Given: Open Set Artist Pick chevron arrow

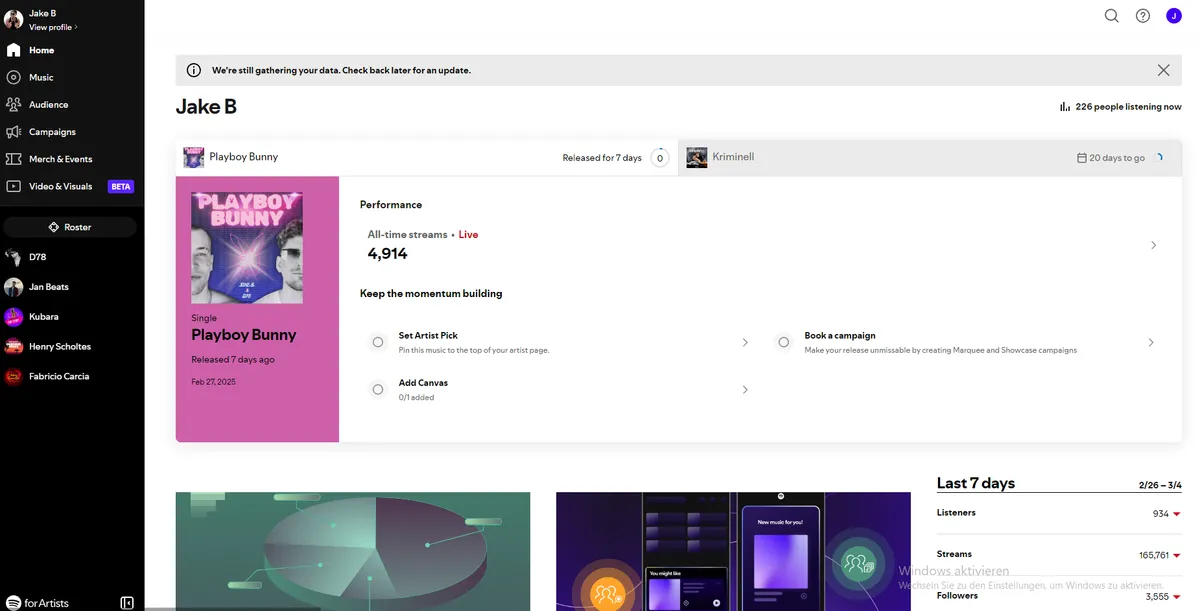Looking at the screenshot, I should 745,342.
